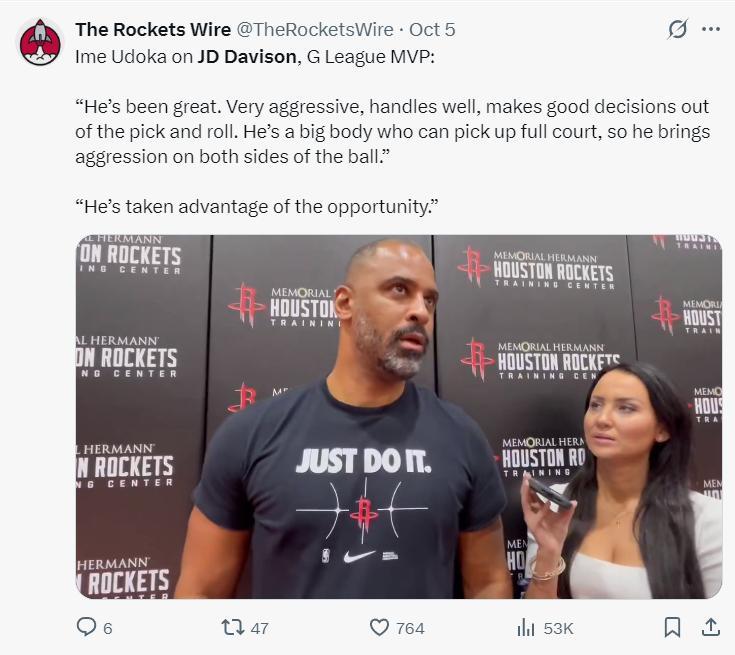The height and width of the screenshot is (655, 735).
Task: Open The Rockets Wire profile avatar
Action: (x=40, y=42)
